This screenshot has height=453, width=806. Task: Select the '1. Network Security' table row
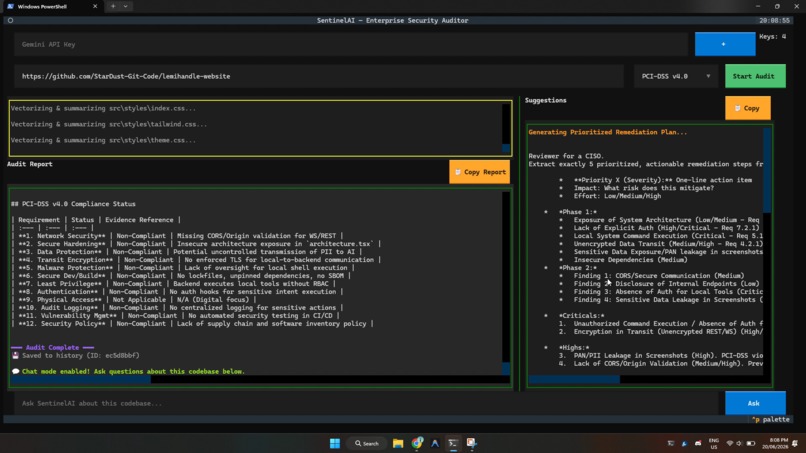[178, 235]
